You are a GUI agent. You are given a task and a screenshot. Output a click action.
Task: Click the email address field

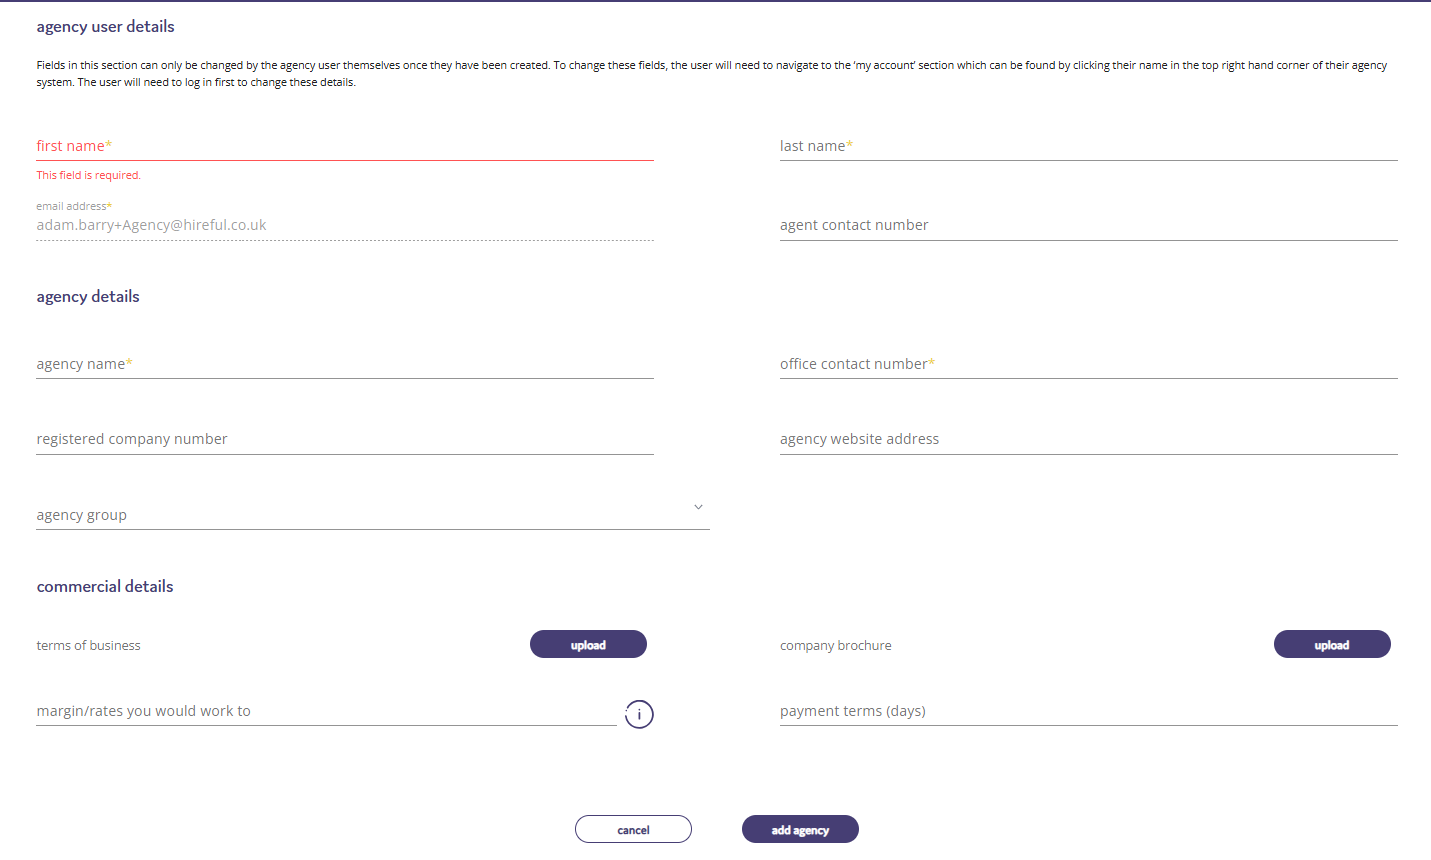click(x=345, y=225)
